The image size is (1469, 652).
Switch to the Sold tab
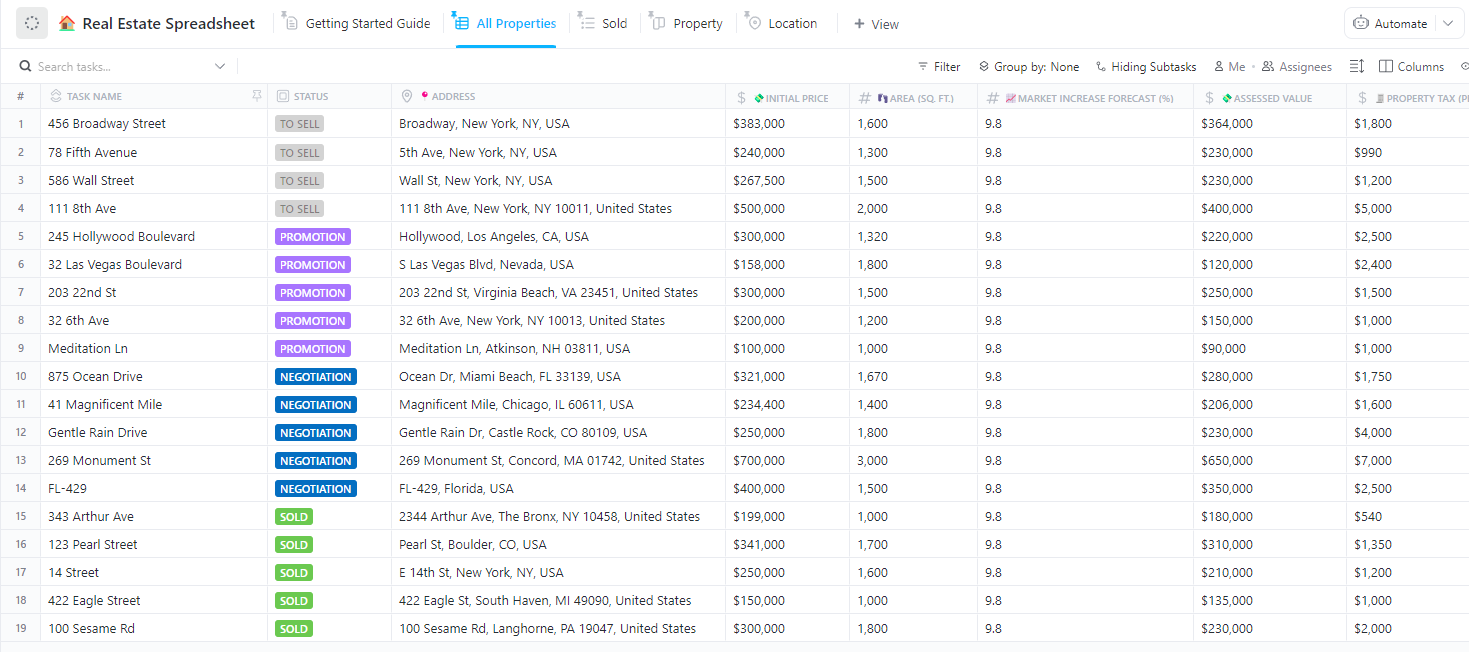click(603, 23)
